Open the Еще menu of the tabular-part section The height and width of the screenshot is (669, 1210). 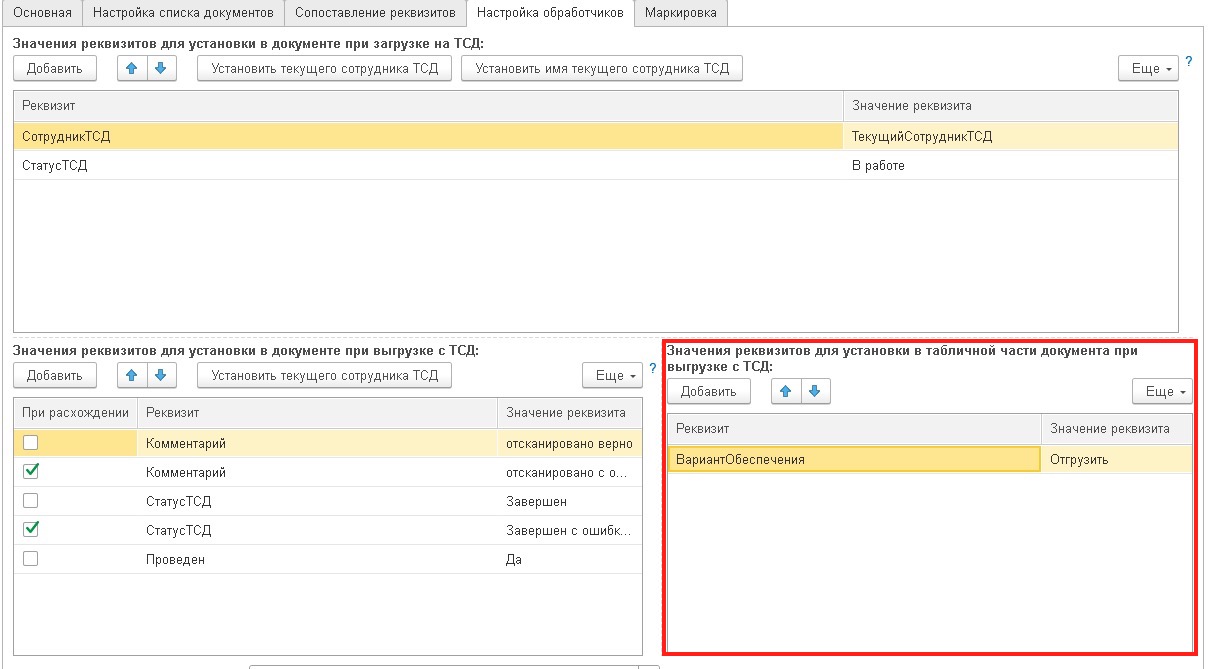[x=1162, y=391]
